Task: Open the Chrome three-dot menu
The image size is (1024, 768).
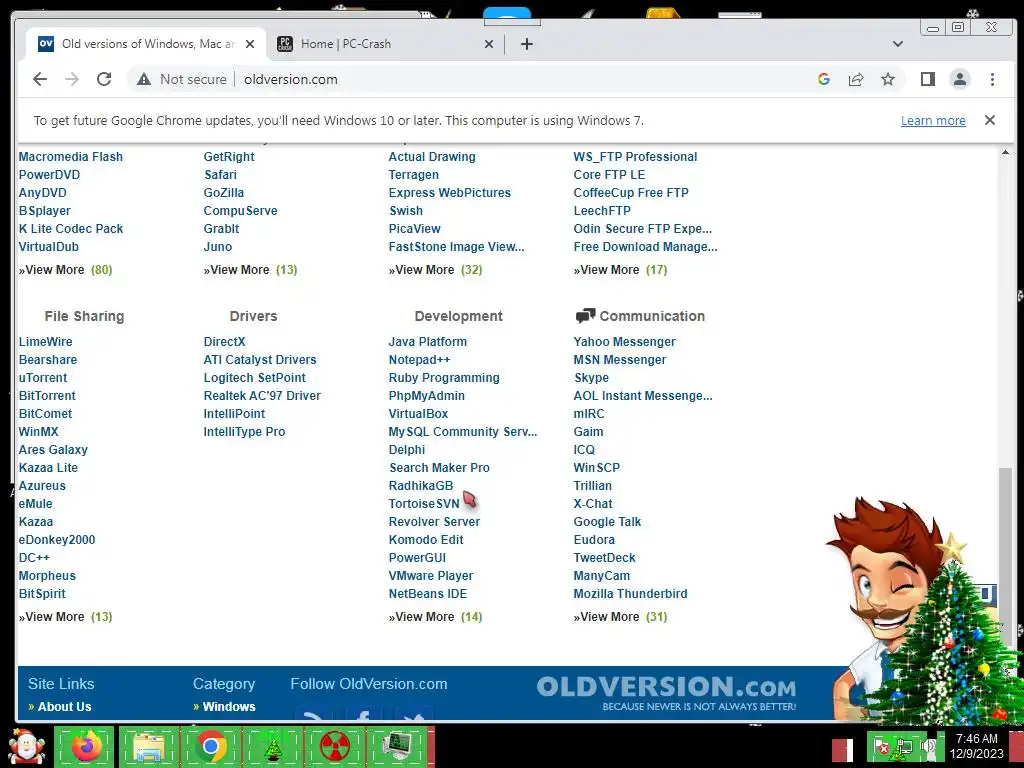Action: 992,79
